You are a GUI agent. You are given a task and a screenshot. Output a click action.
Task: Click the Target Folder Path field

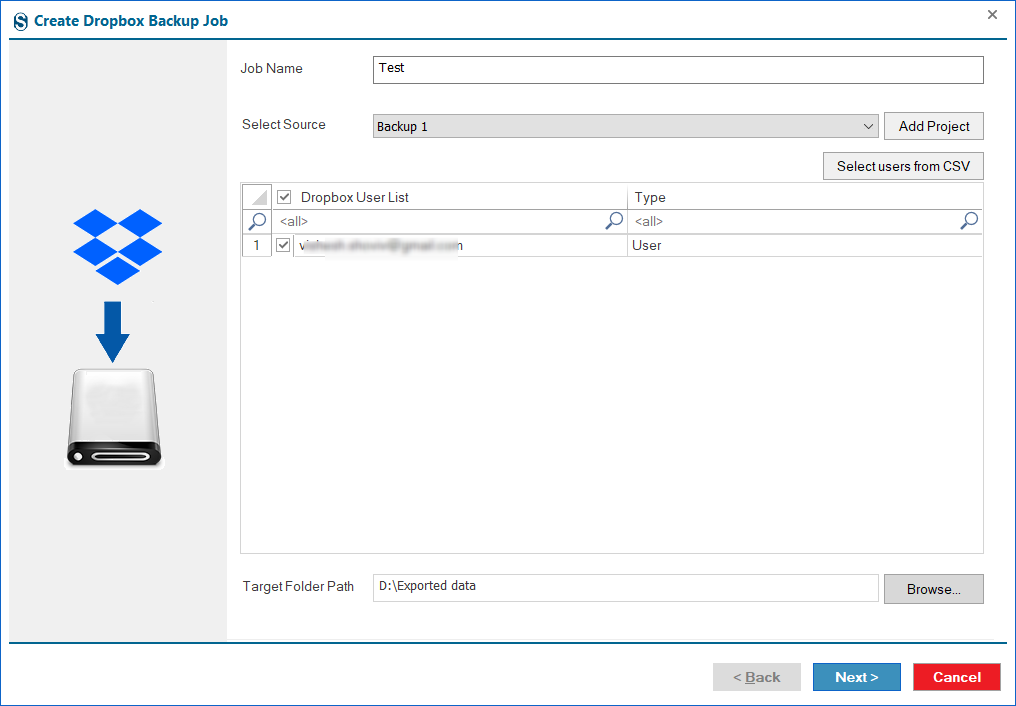click(625, 588)
